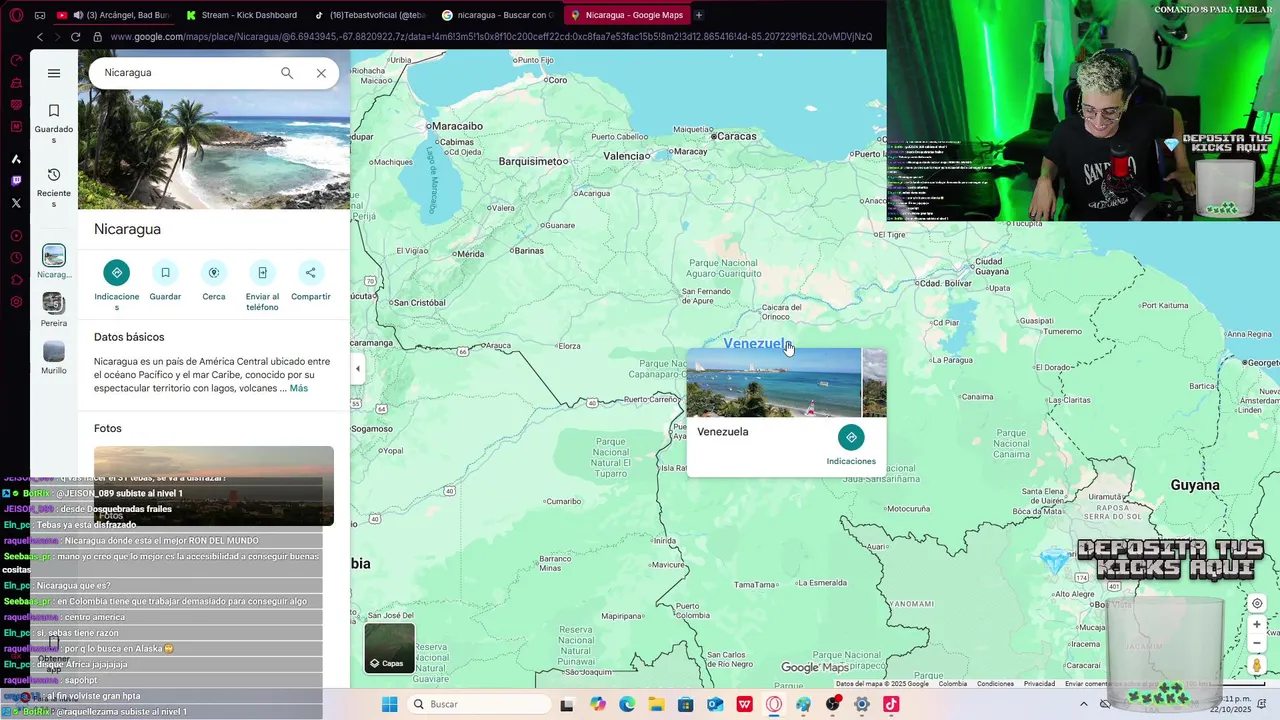Search nearby with the Cerca button

213,281
